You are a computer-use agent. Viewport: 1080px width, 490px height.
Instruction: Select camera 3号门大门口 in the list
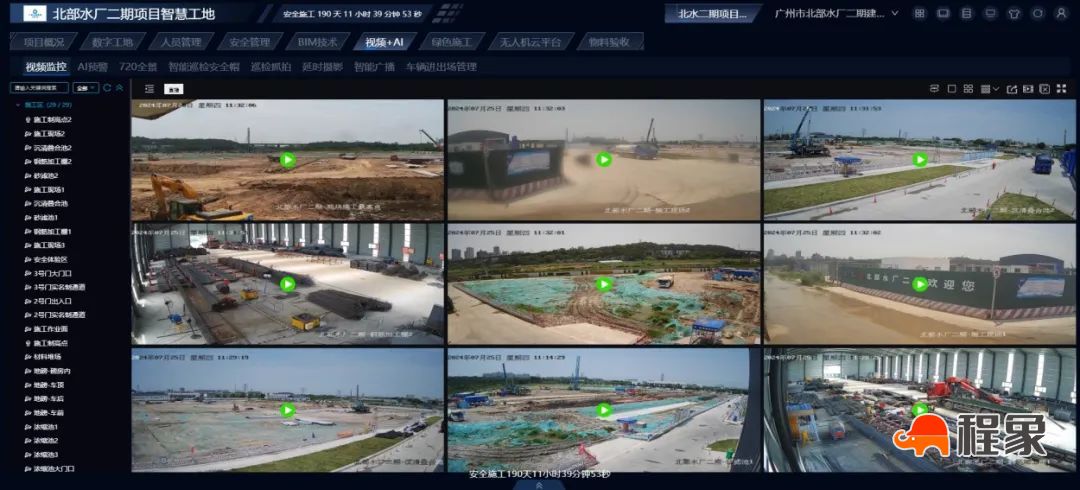52,273
